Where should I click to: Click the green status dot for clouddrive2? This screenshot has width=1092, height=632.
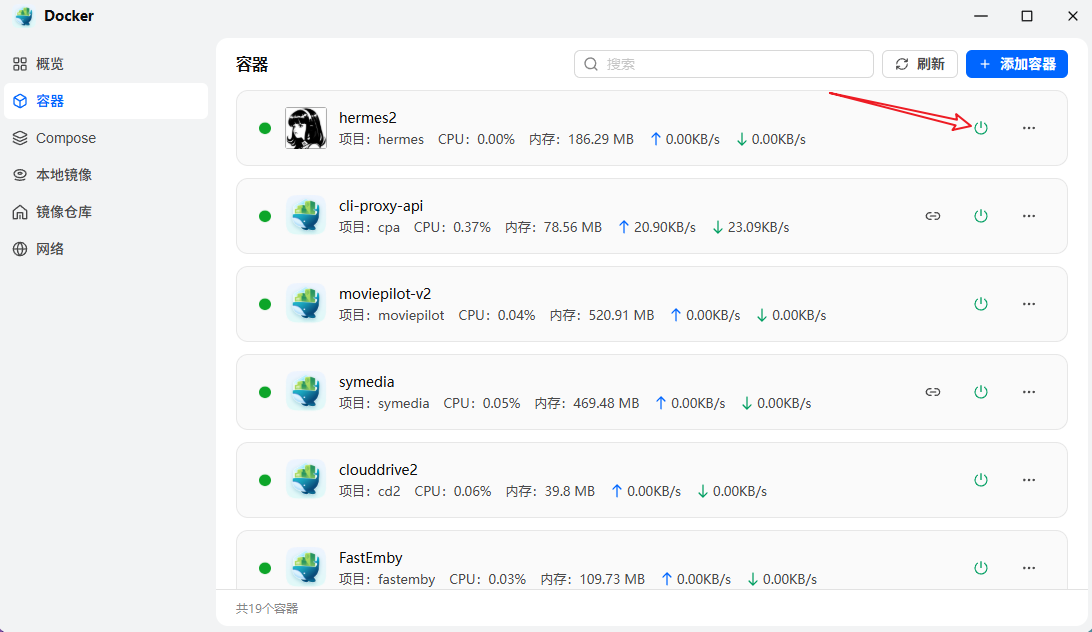click(x=265, y=480)
